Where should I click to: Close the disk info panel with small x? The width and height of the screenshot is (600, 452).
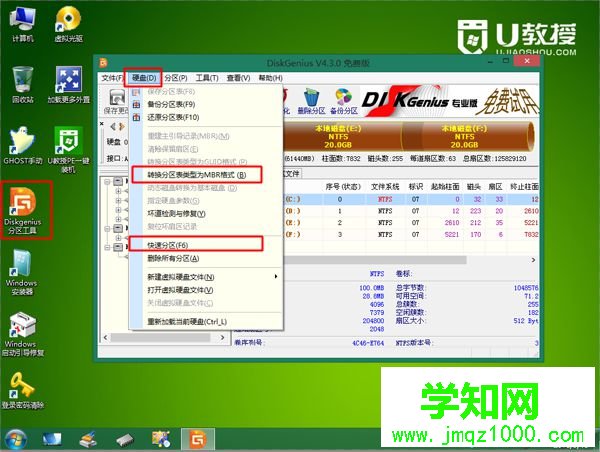tap(102, 124)
